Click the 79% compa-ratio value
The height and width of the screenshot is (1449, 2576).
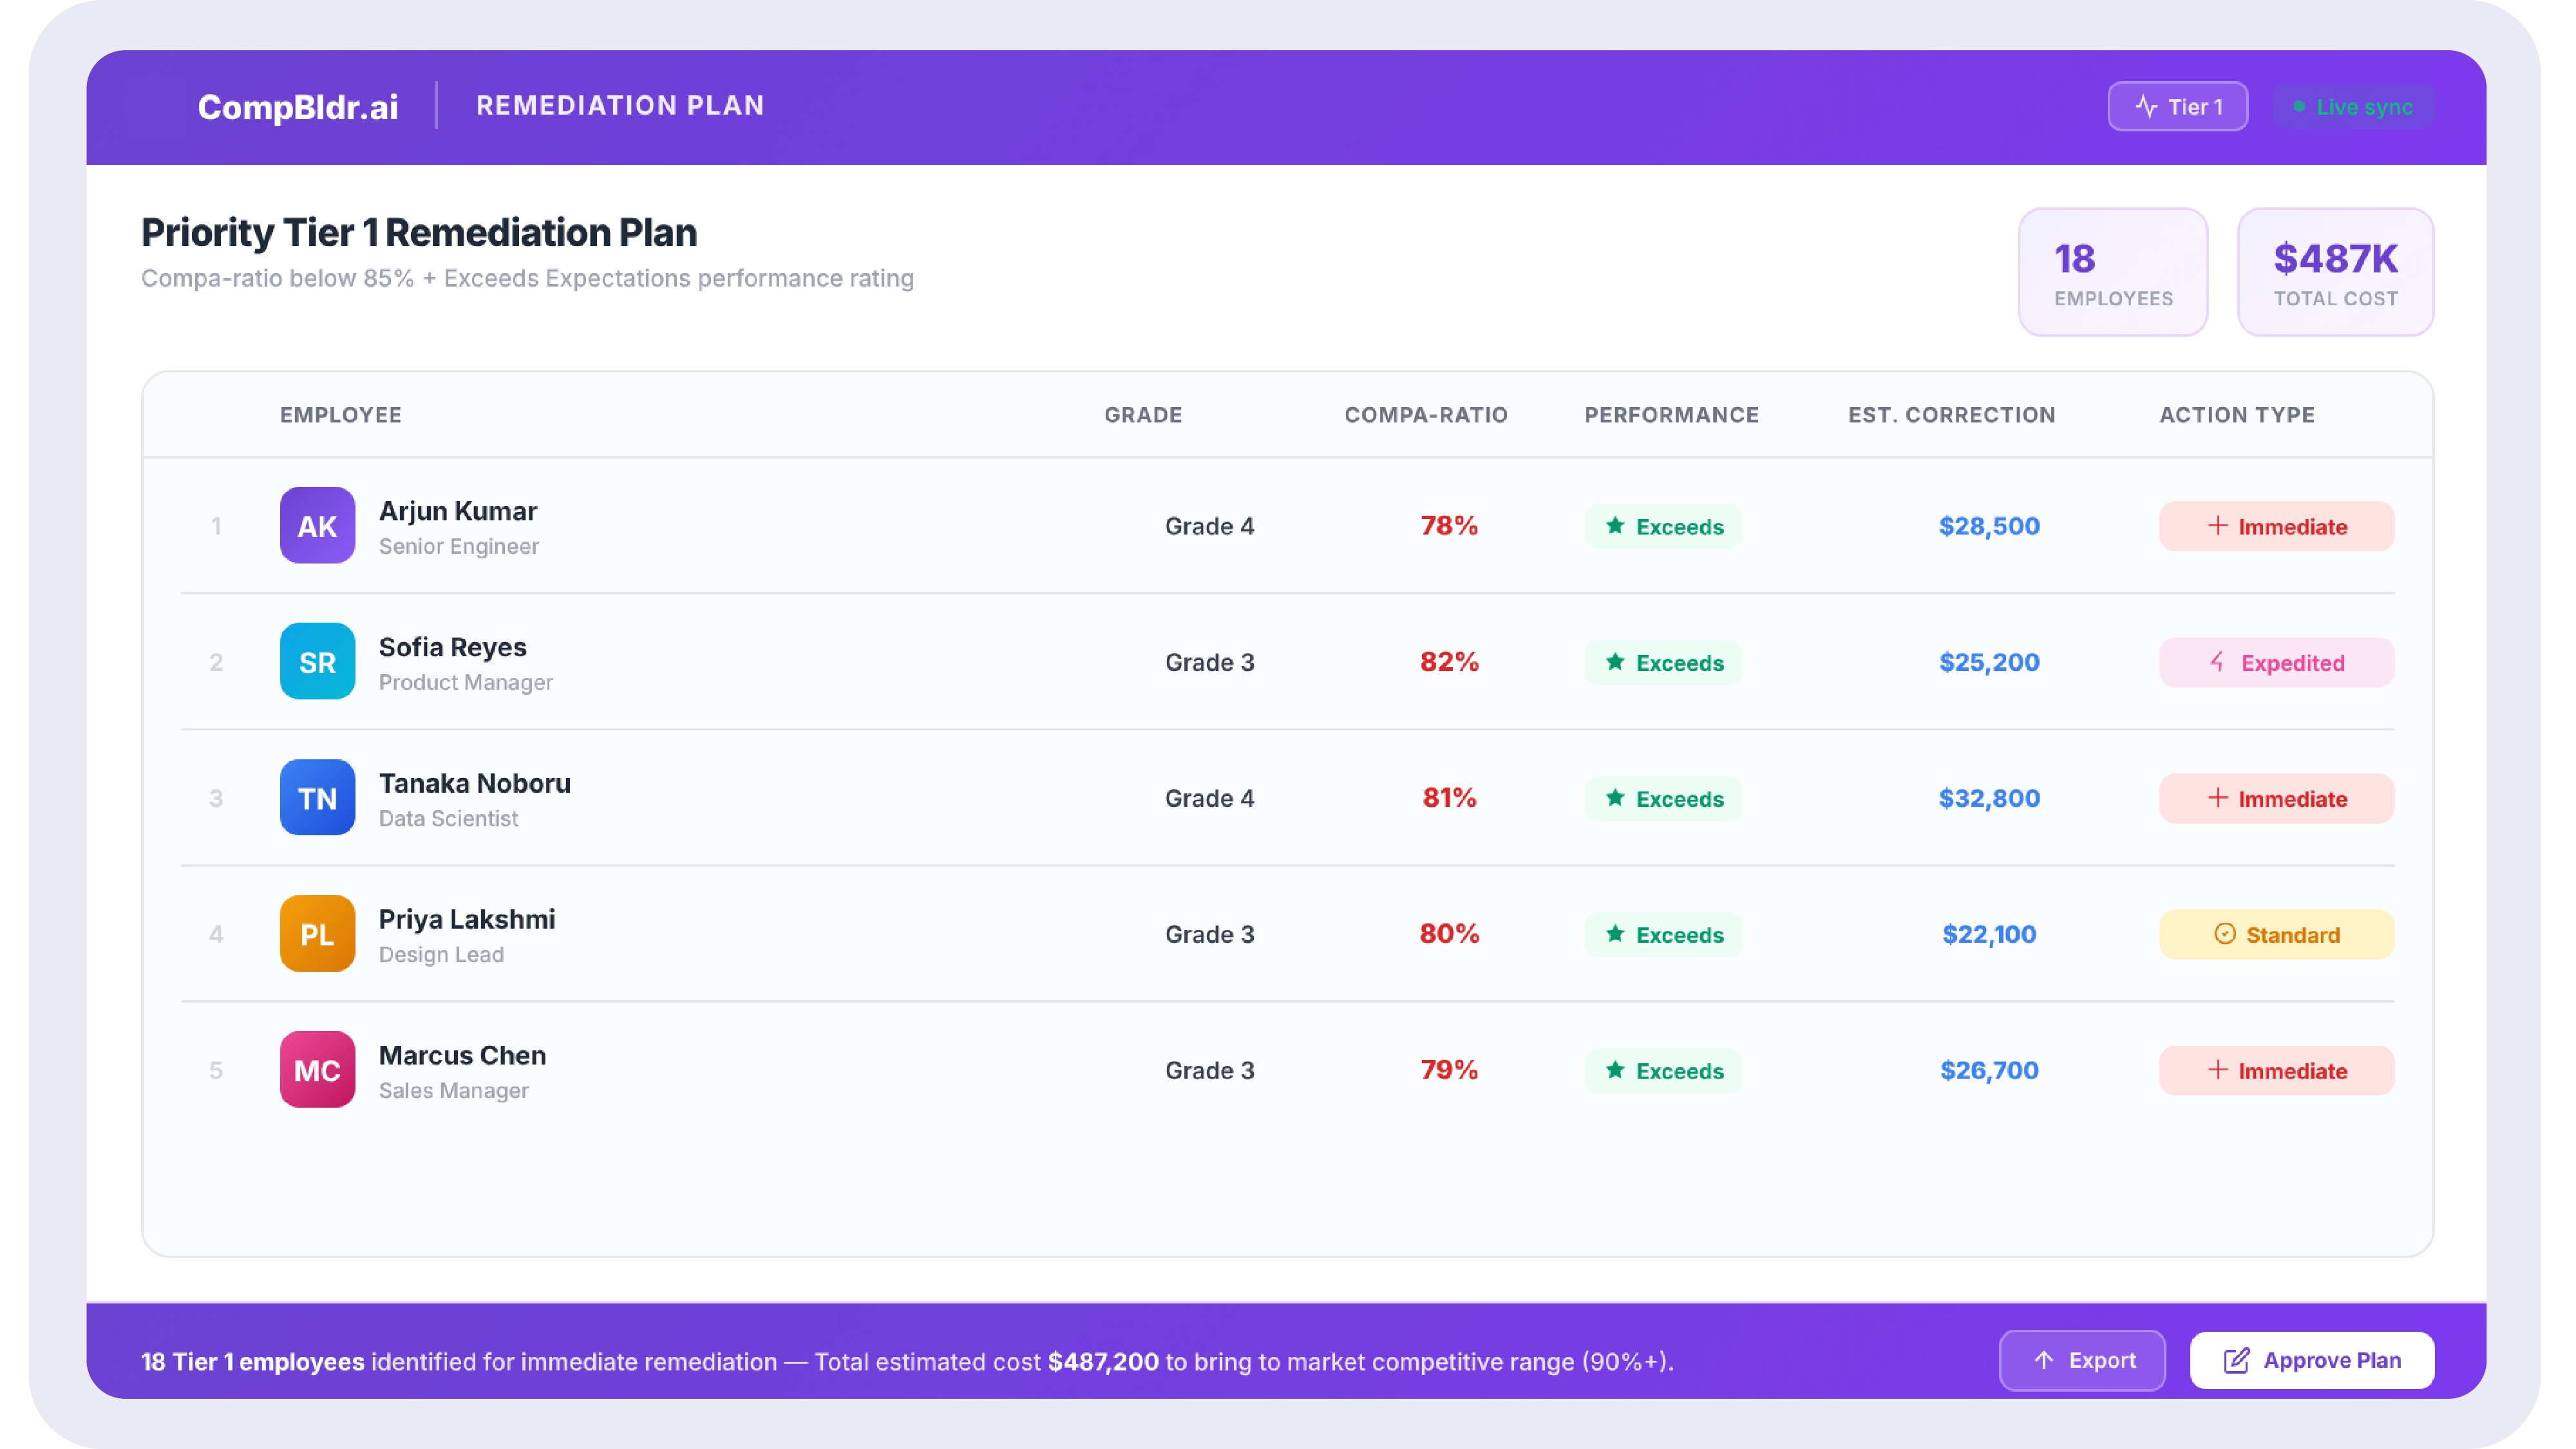[1449, 1069]
